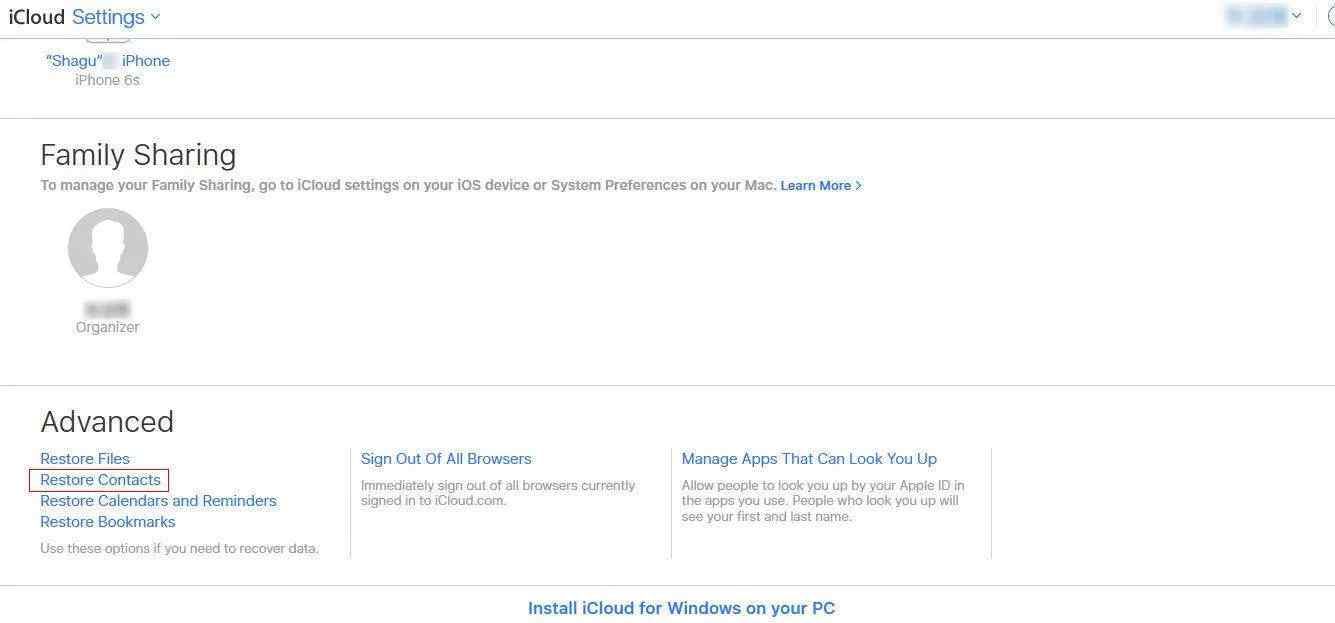This screenshot has width=1335, height=623.
Task: Click the Family Sharing heading
Action: click(138, 155)
